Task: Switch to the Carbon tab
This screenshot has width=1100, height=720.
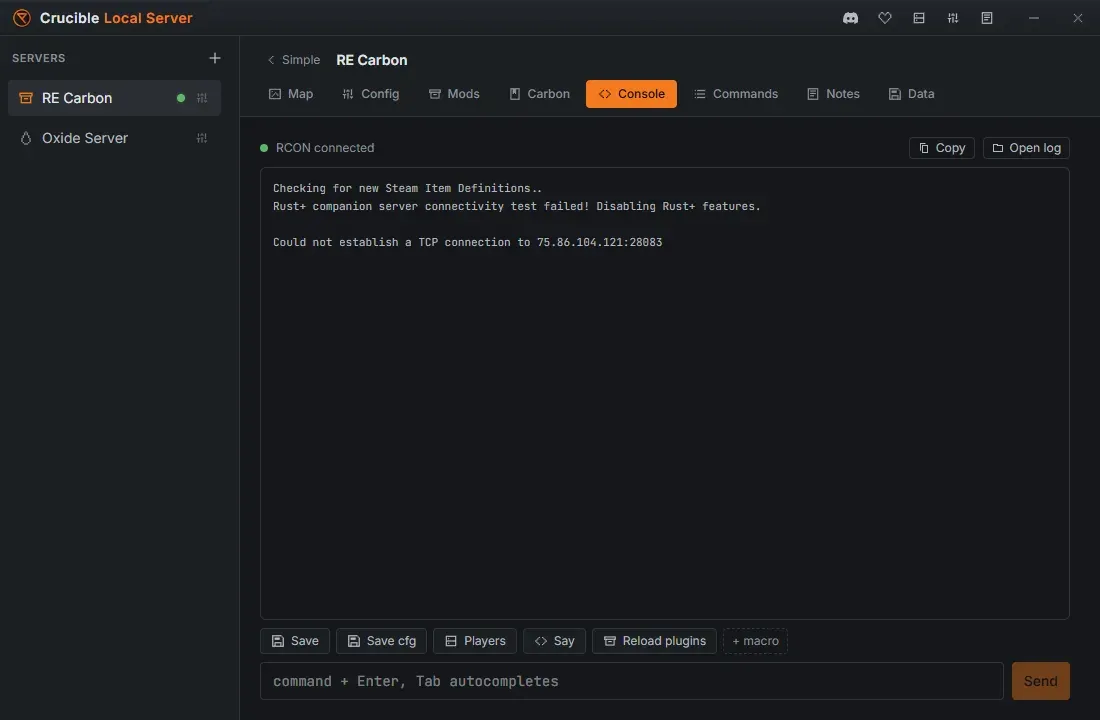Action: point(539,94)
